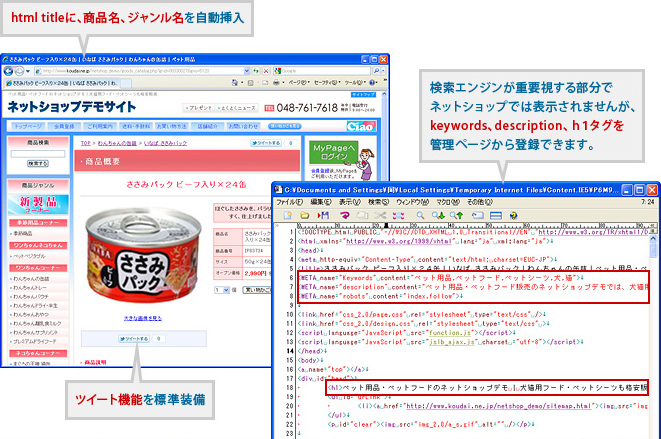Open the セーフティ menu in browser command bar
The width and height of the screenshot is (661, 439).
coord(327,83)
